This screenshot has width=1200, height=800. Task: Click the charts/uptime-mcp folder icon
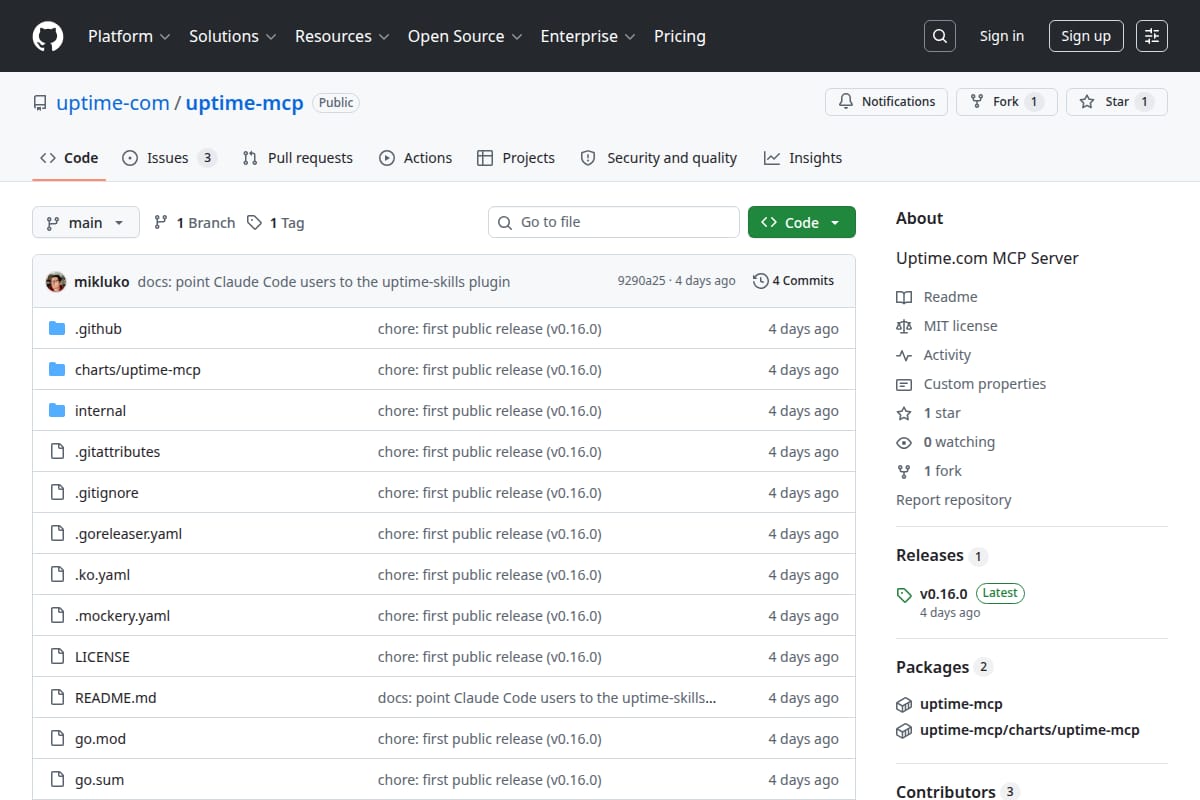[57, 370]
